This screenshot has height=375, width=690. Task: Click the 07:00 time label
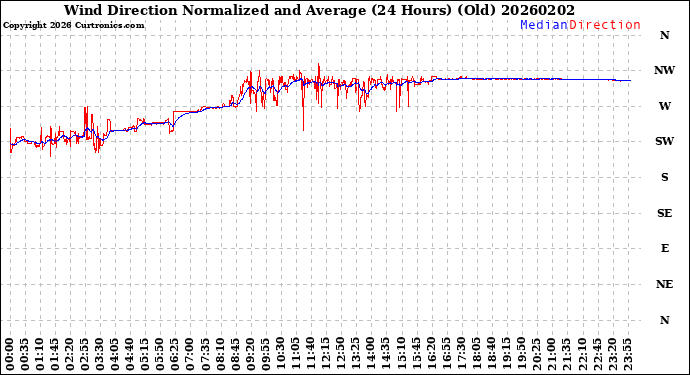click(x=190, y=355)
